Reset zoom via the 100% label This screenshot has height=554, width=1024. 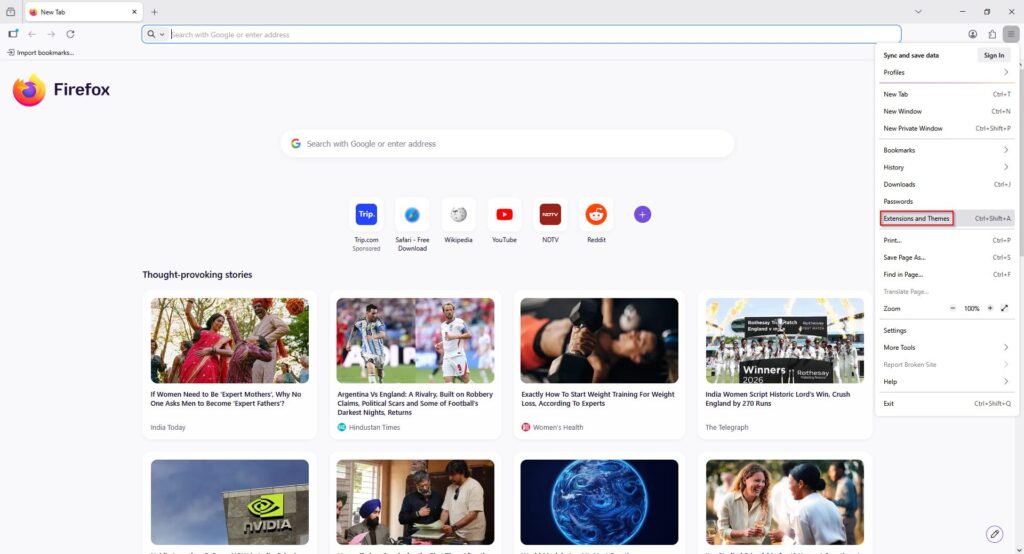click(971, 308)
